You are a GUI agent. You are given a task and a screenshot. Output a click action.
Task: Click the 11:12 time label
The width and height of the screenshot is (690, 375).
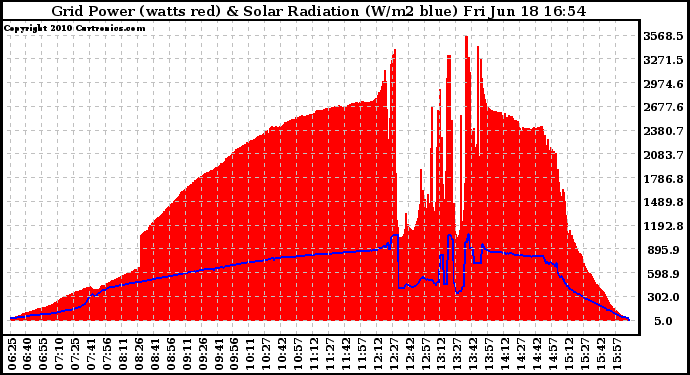314,353
